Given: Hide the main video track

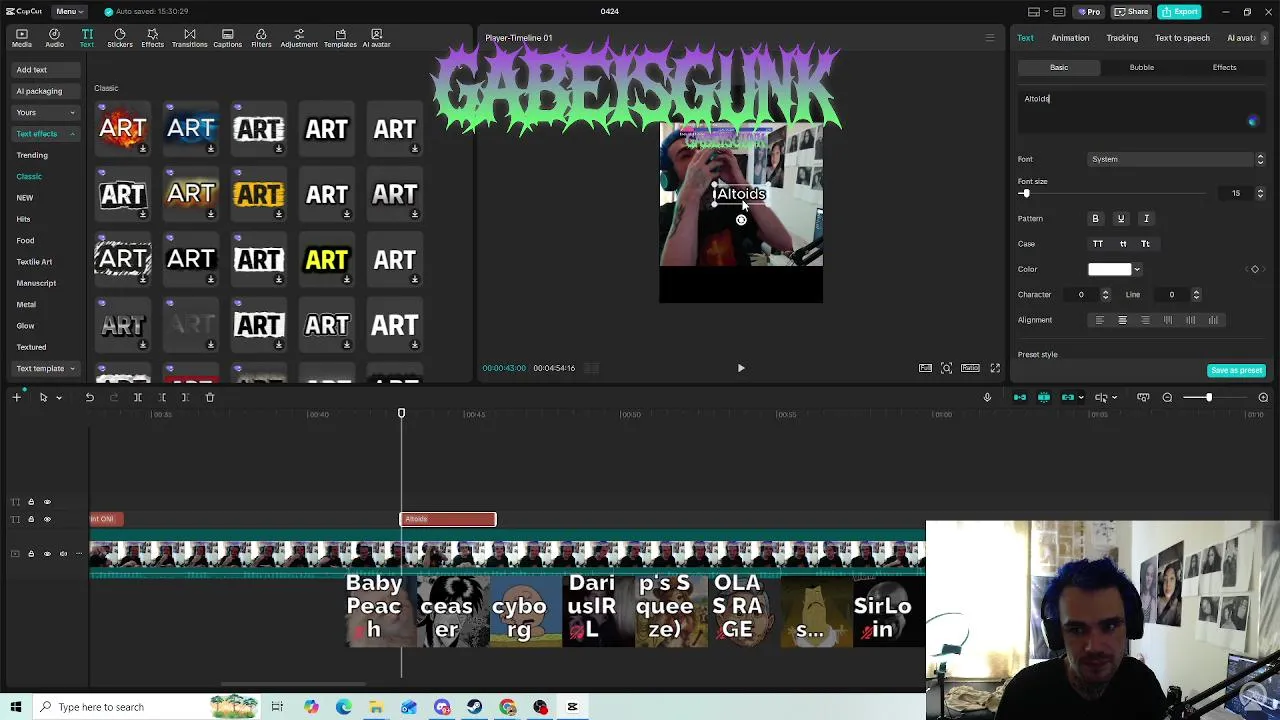Looking at the screenshot, I should [x=47, y=553].
